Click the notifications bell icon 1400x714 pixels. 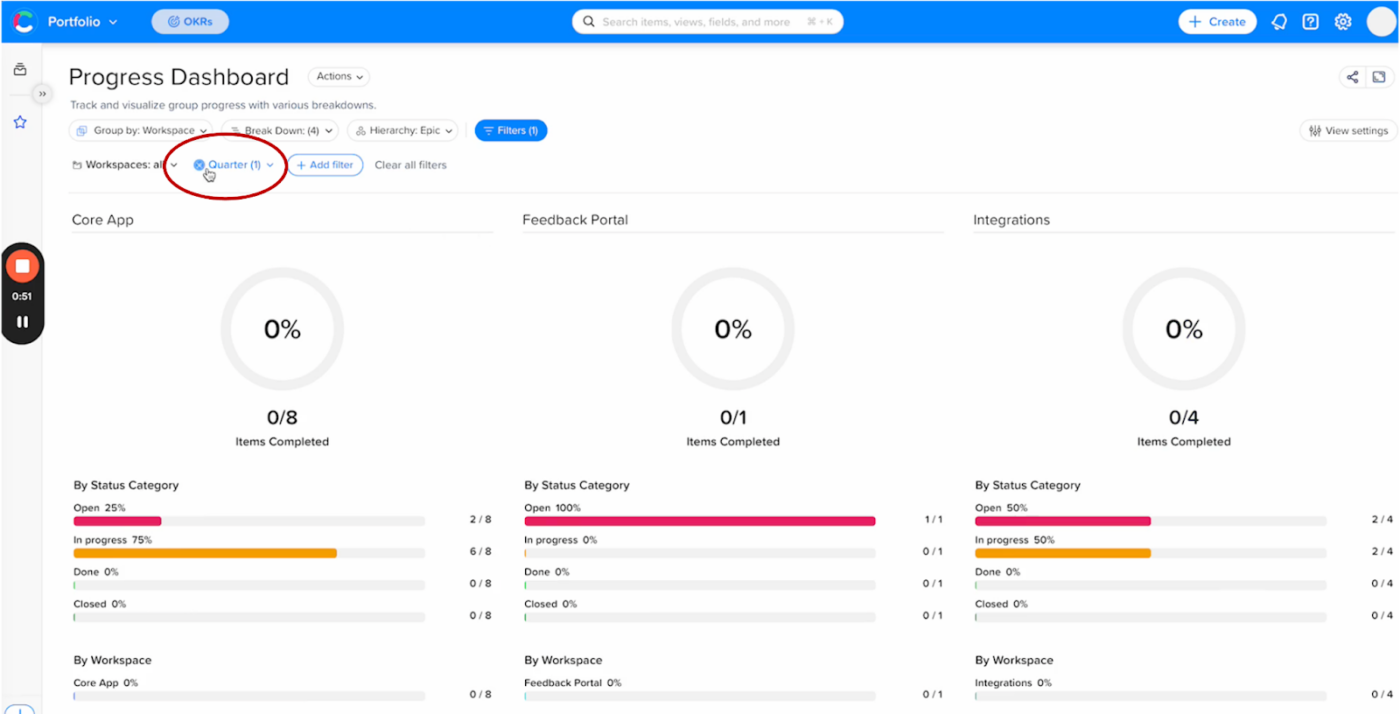[1279, 22]
